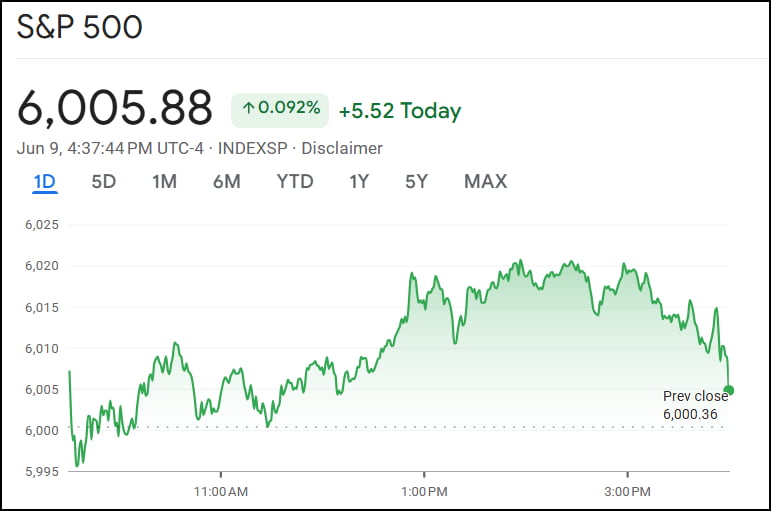This screenshot has width=771, height=511.
Task: Click the S&P 500 heading
Action: pyautogui.click(x=80, y=27)
